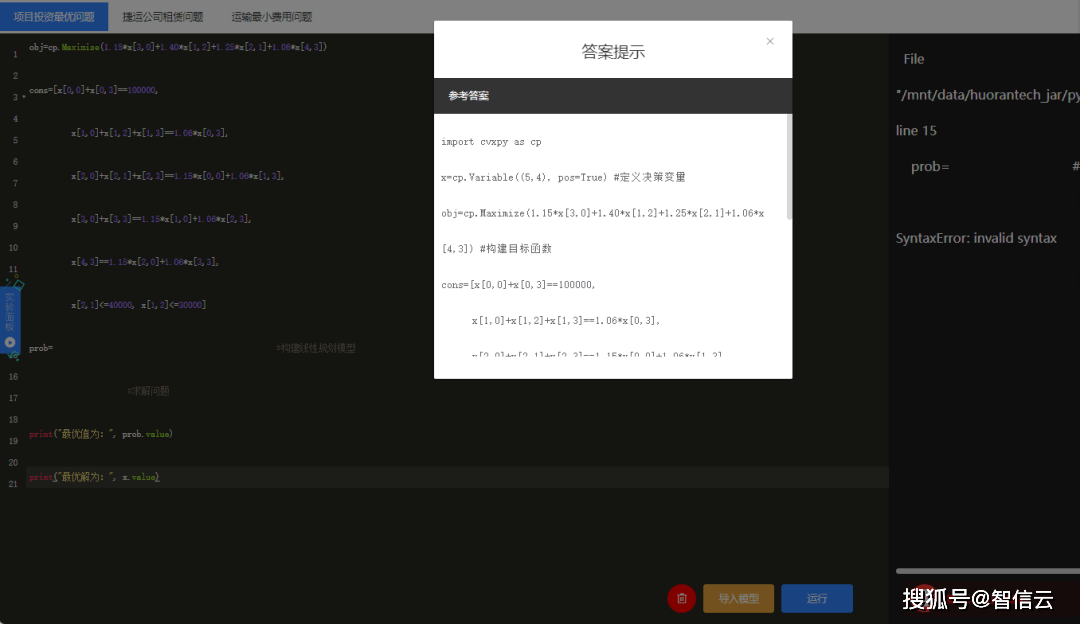The height and width of the screenshot is (624, 1080).
Task: Click 'SyntaxError: invalid syntax' in output
Action: (x=976, y=238)
